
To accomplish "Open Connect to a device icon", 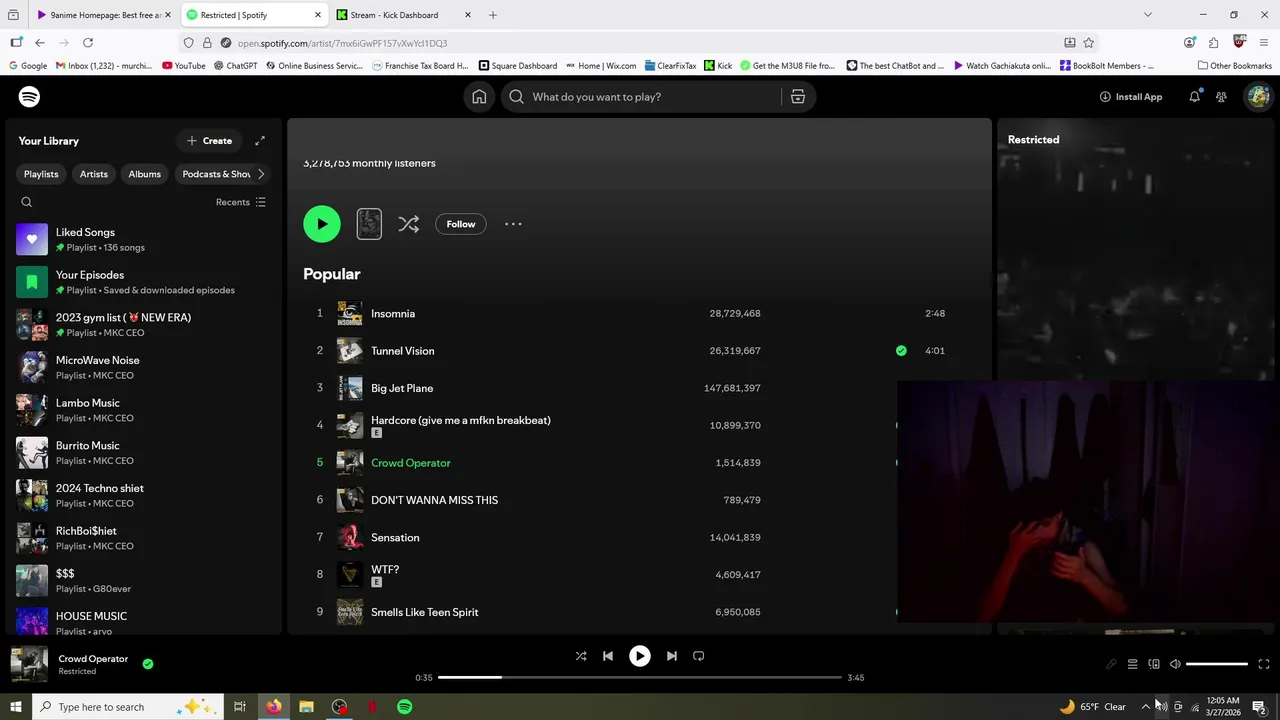I will pos(1154,664).
